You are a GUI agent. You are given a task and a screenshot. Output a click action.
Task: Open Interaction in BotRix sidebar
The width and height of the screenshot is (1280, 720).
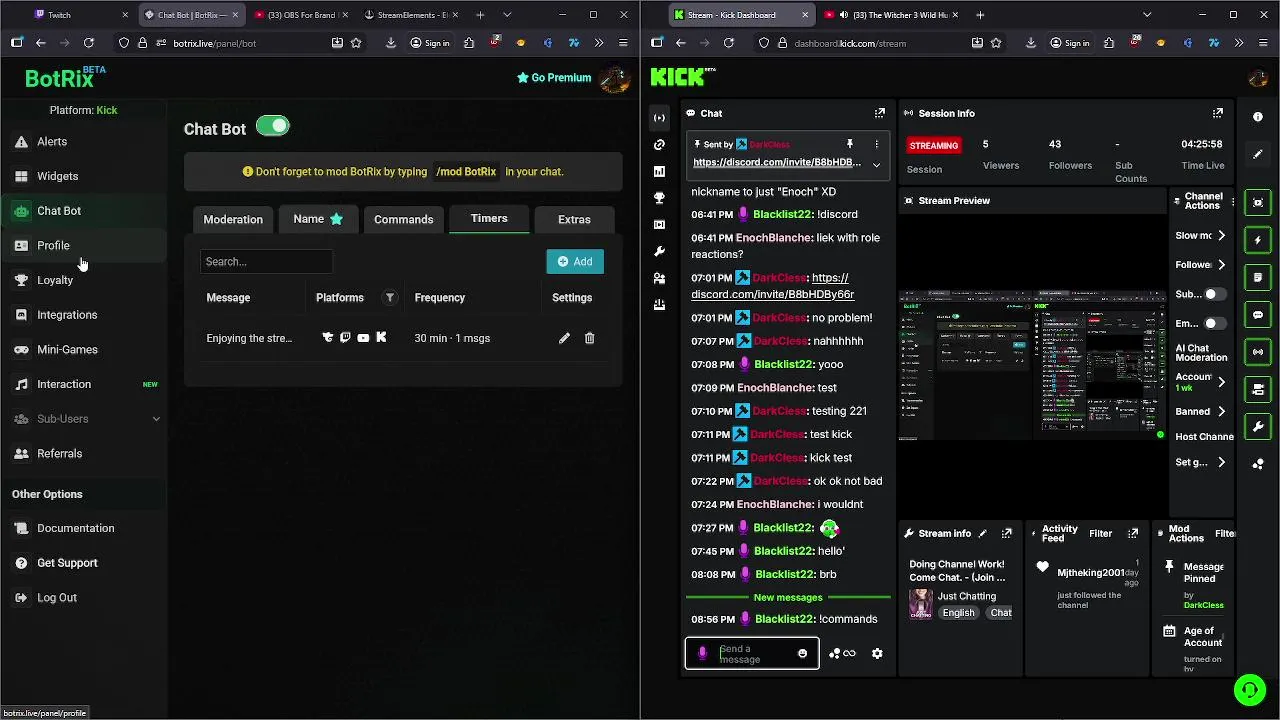coord(64,385)
